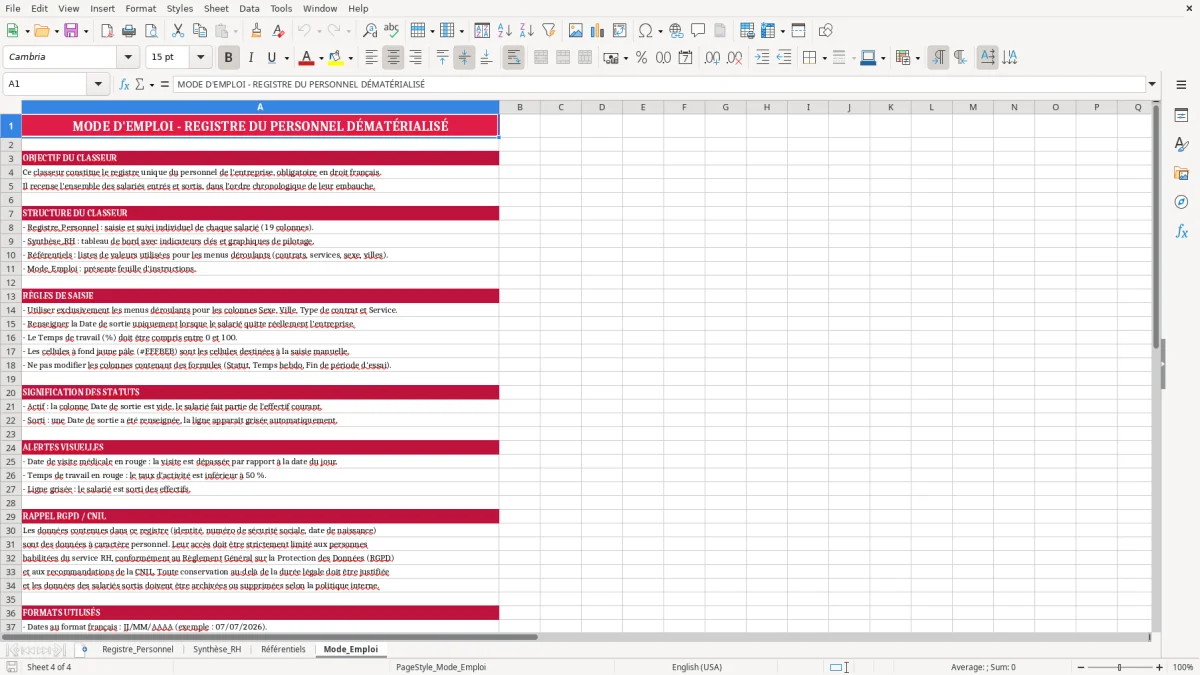Open sidebar Gallery panel
The image size is (1200, 675).
1181,174
